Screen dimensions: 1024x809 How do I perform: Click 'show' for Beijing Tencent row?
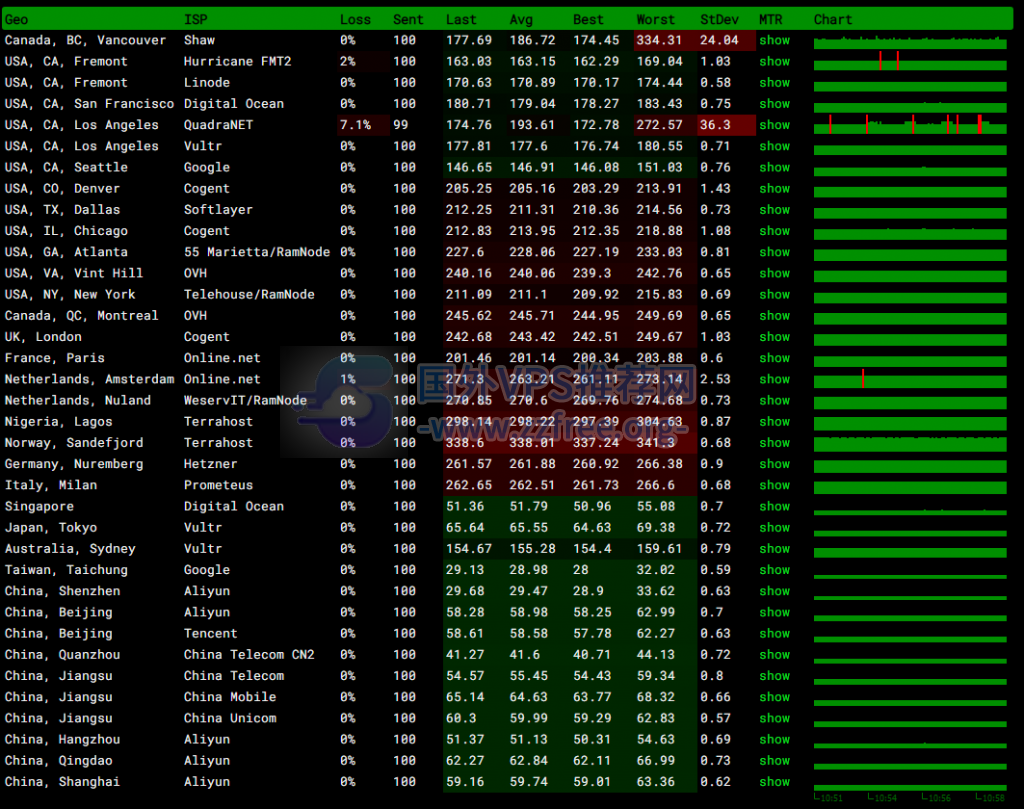tap(775, 634)
